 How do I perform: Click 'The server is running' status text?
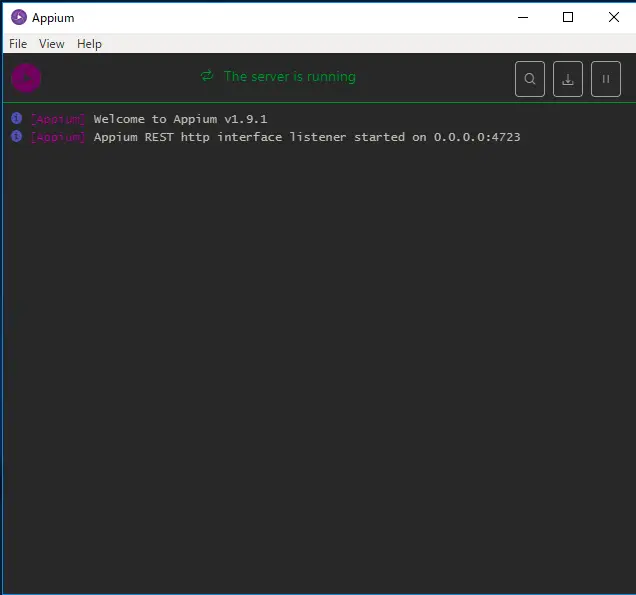point(290,76)
